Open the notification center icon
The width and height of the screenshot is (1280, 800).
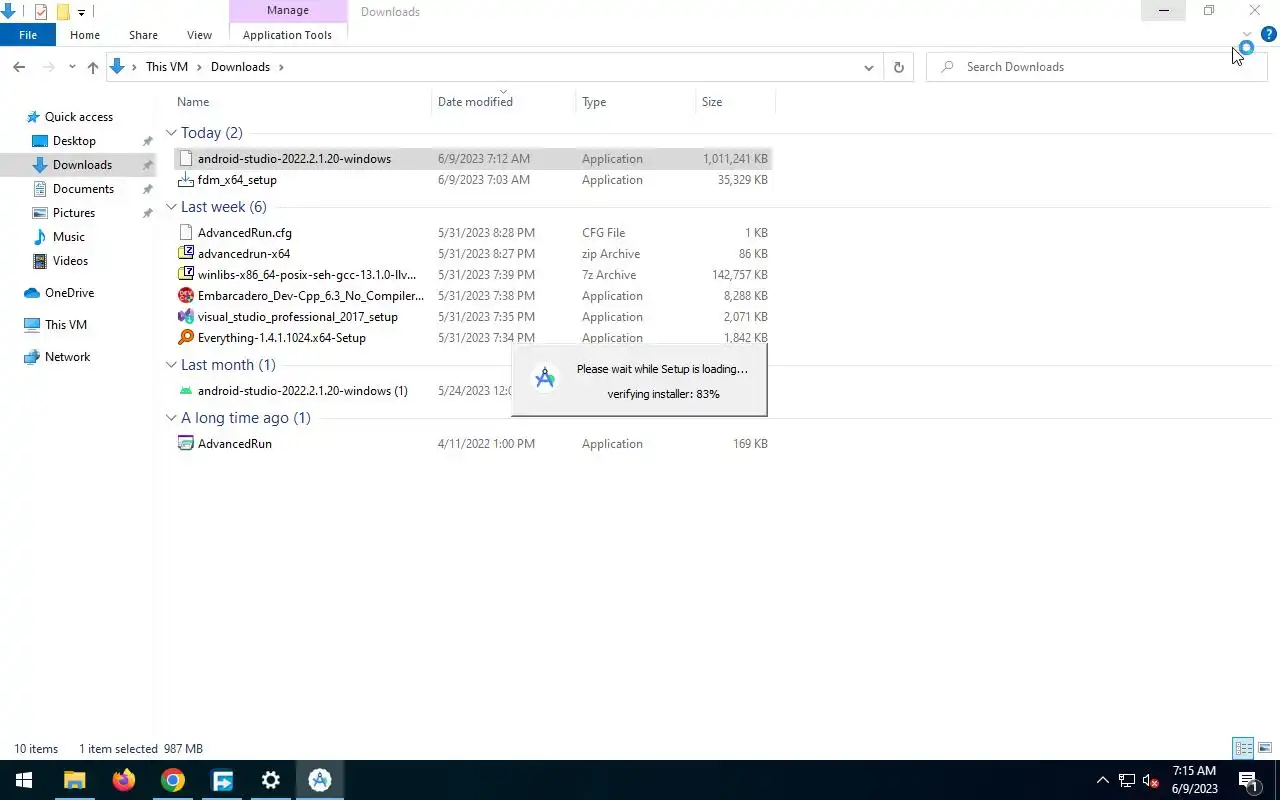(x=1249, y=781)
